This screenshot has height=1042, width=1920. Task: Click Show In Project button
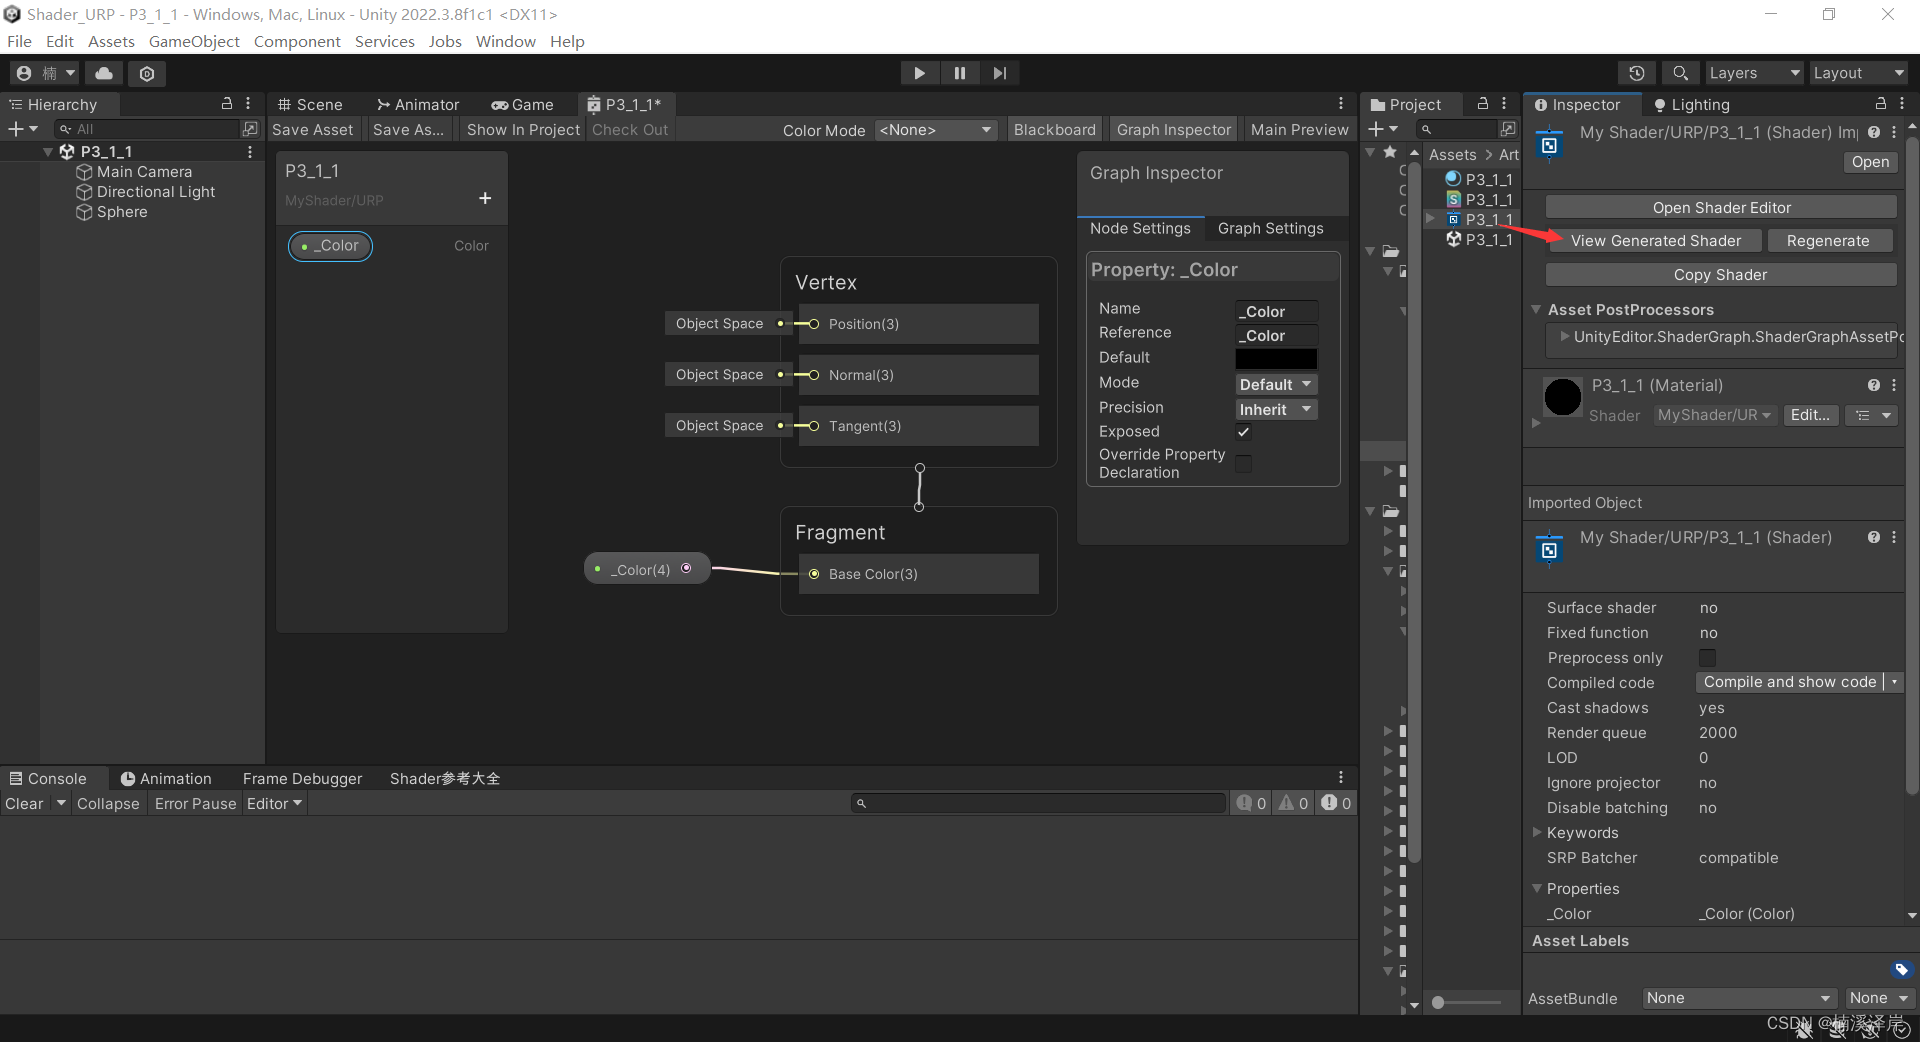click(x=523, y=130)
